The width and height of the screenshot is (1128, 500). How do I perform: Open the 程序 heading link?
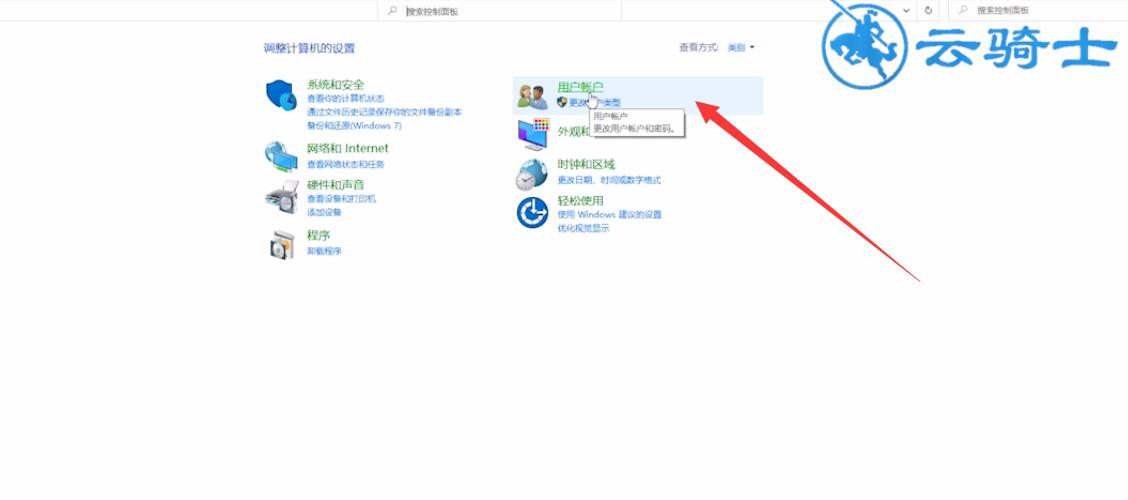click(319, 235)
